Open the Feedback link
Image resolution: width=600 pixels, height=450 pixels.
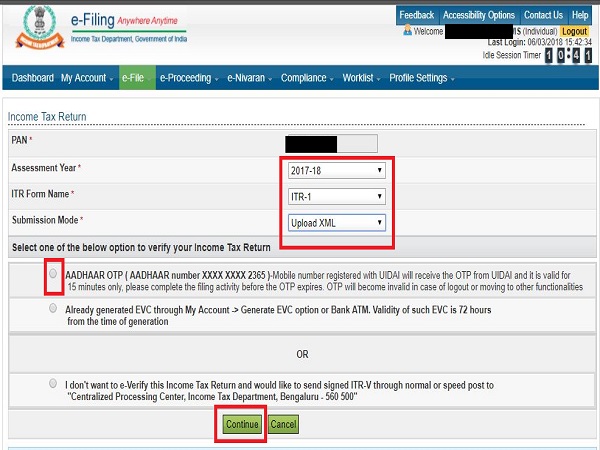pyautogui.click(x=416, y=15)
